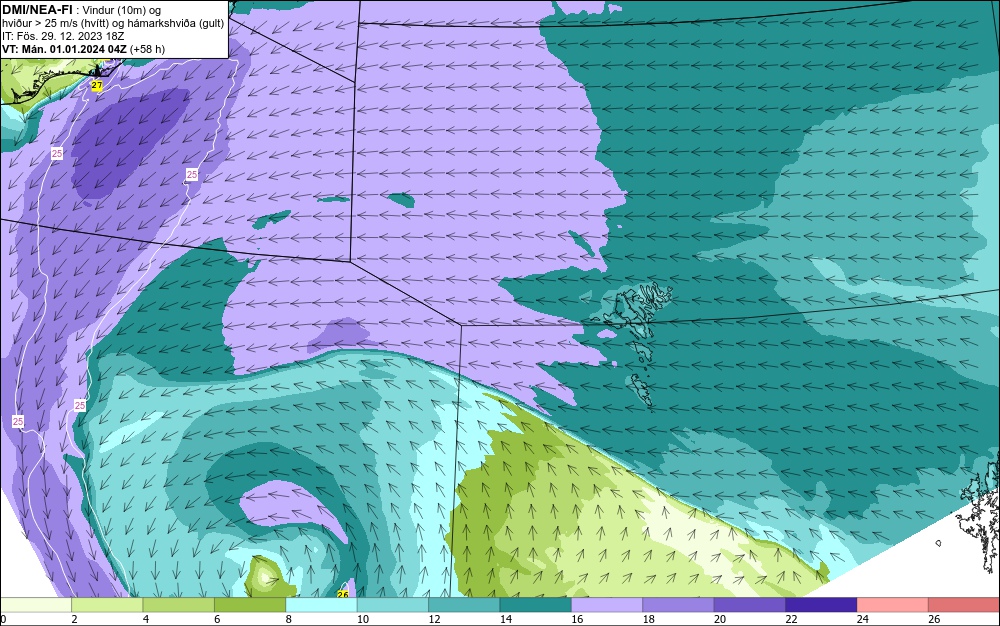
Task: Click the scale value '24'
Action: point(863,619)
